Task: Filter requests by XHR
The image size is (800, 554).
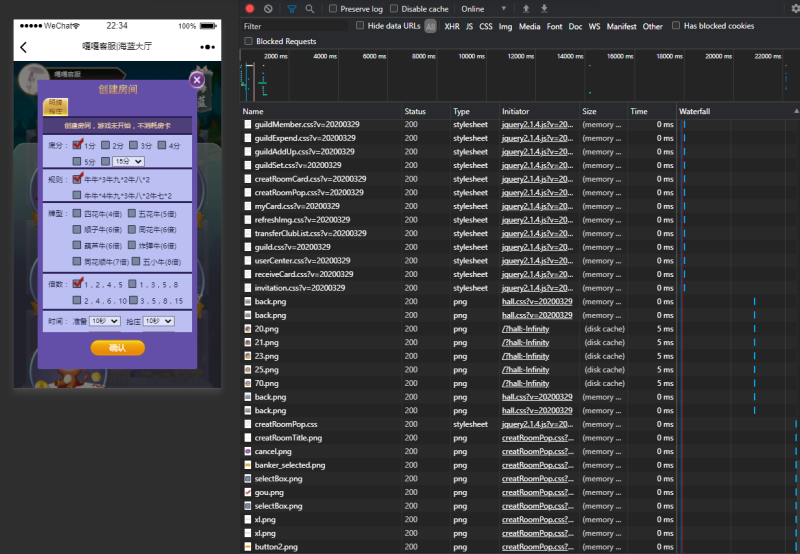Action: click(x=452, y=27)
